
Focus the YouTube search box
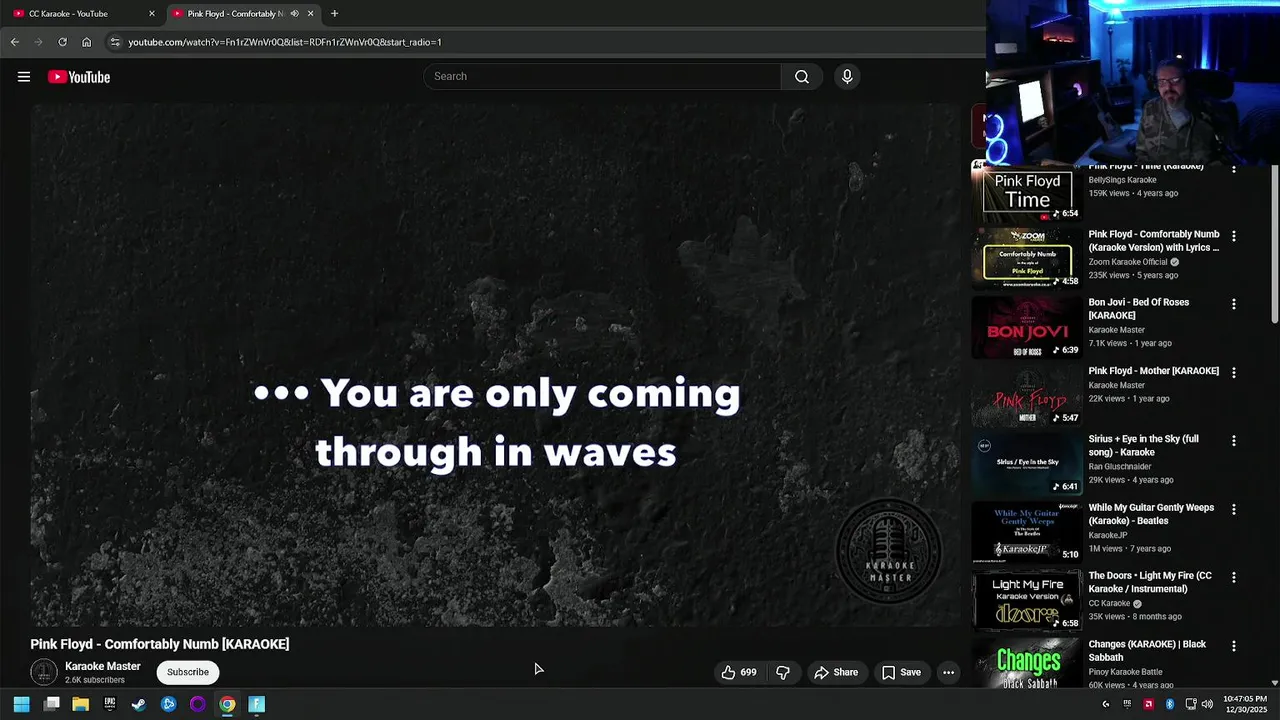coord(602,76)
